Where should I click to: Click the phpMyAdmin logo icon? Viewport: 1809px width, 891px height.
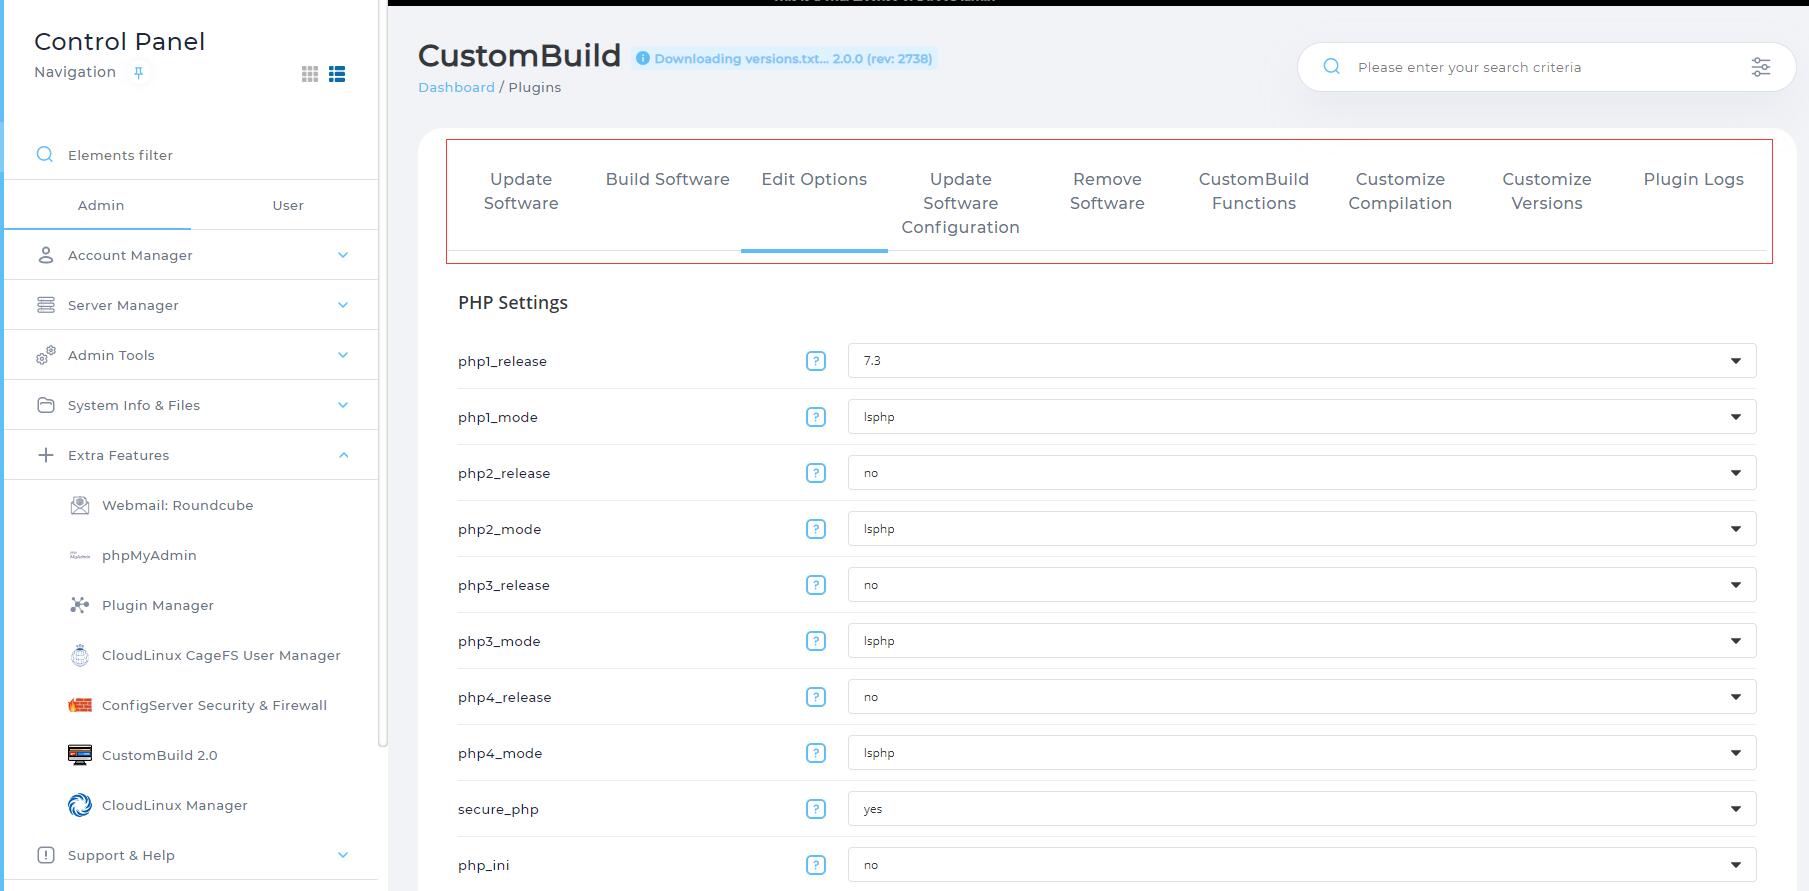click(80, 555)
